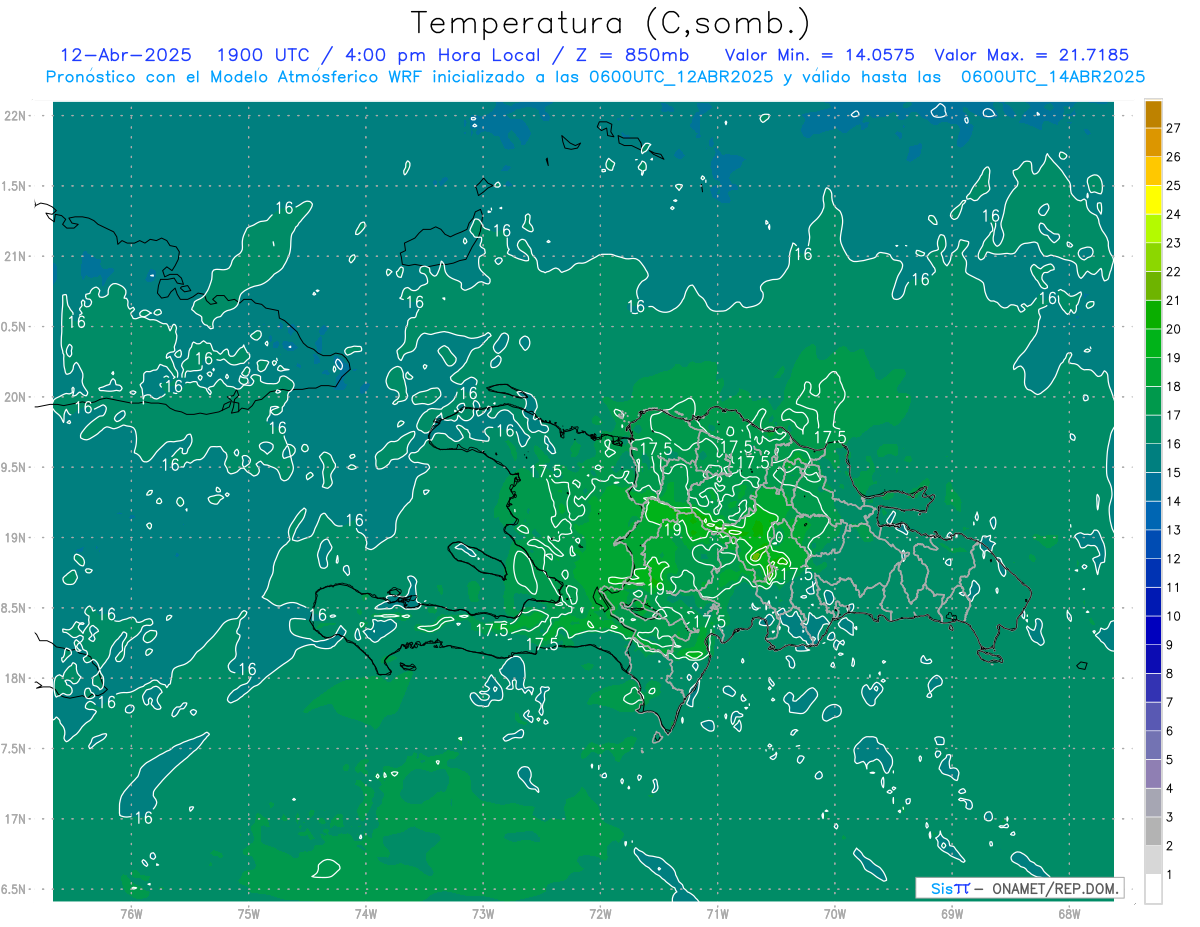Click the "70W" longitude axis label

[835, 914]
